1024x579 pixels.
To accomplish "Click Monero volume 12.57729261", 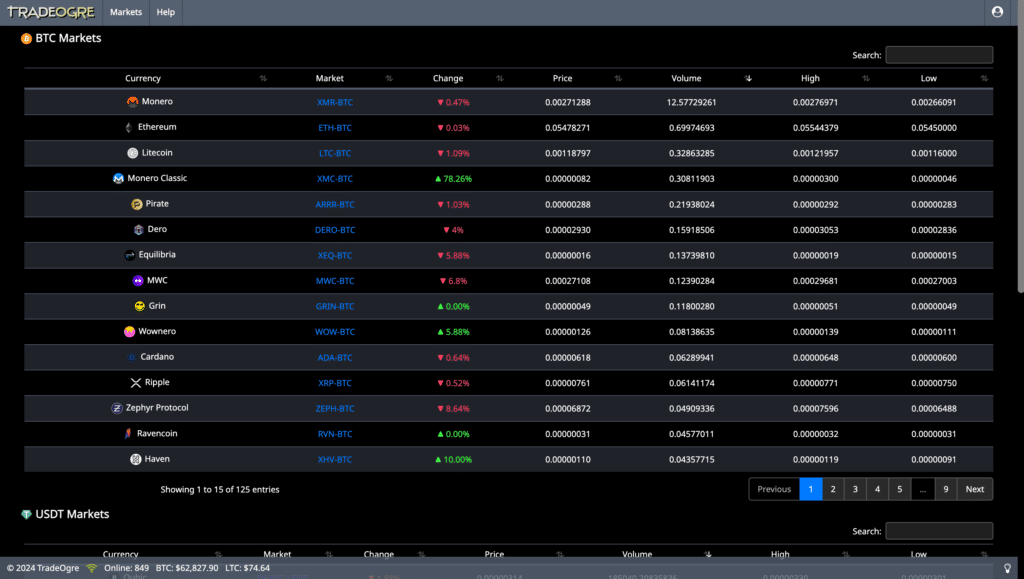I will pyautogui.click(x=692, y=102).
